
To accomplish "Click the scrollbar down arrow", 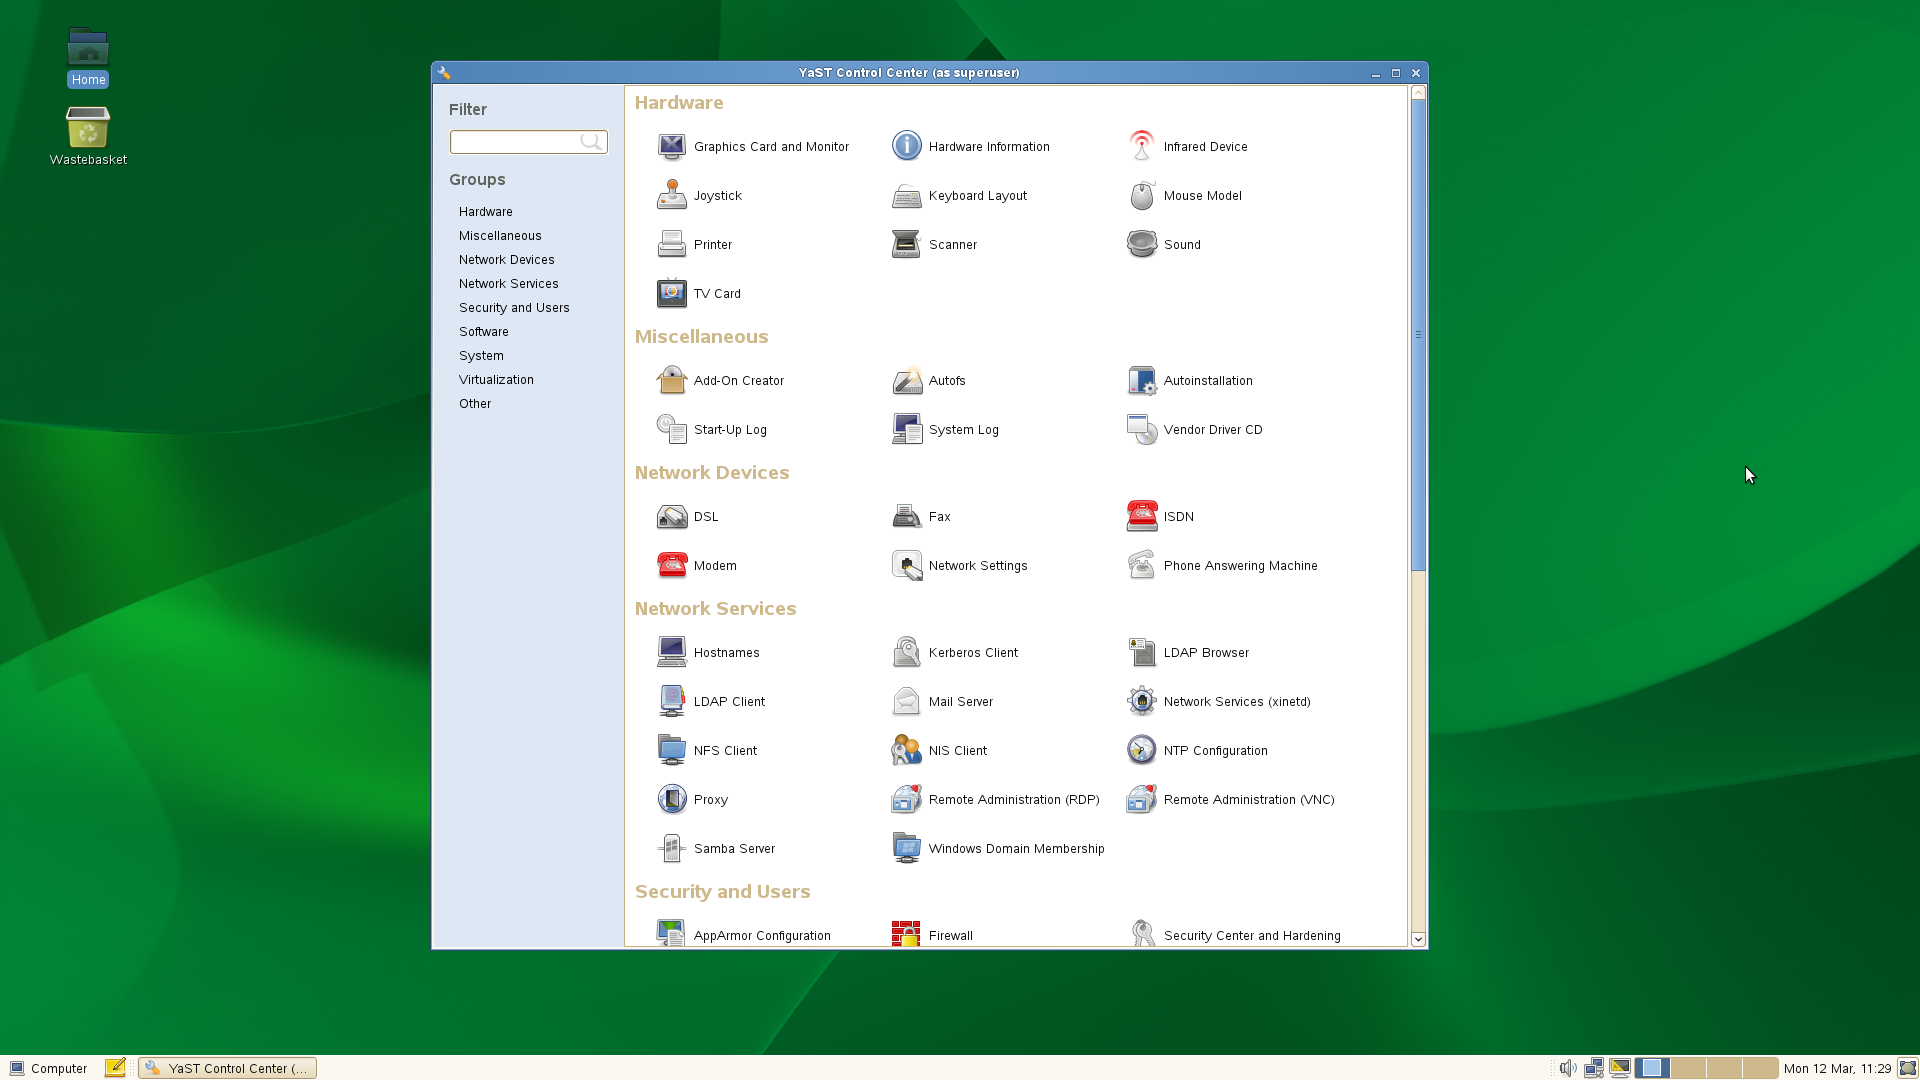I will click(x=1417, y=939).
